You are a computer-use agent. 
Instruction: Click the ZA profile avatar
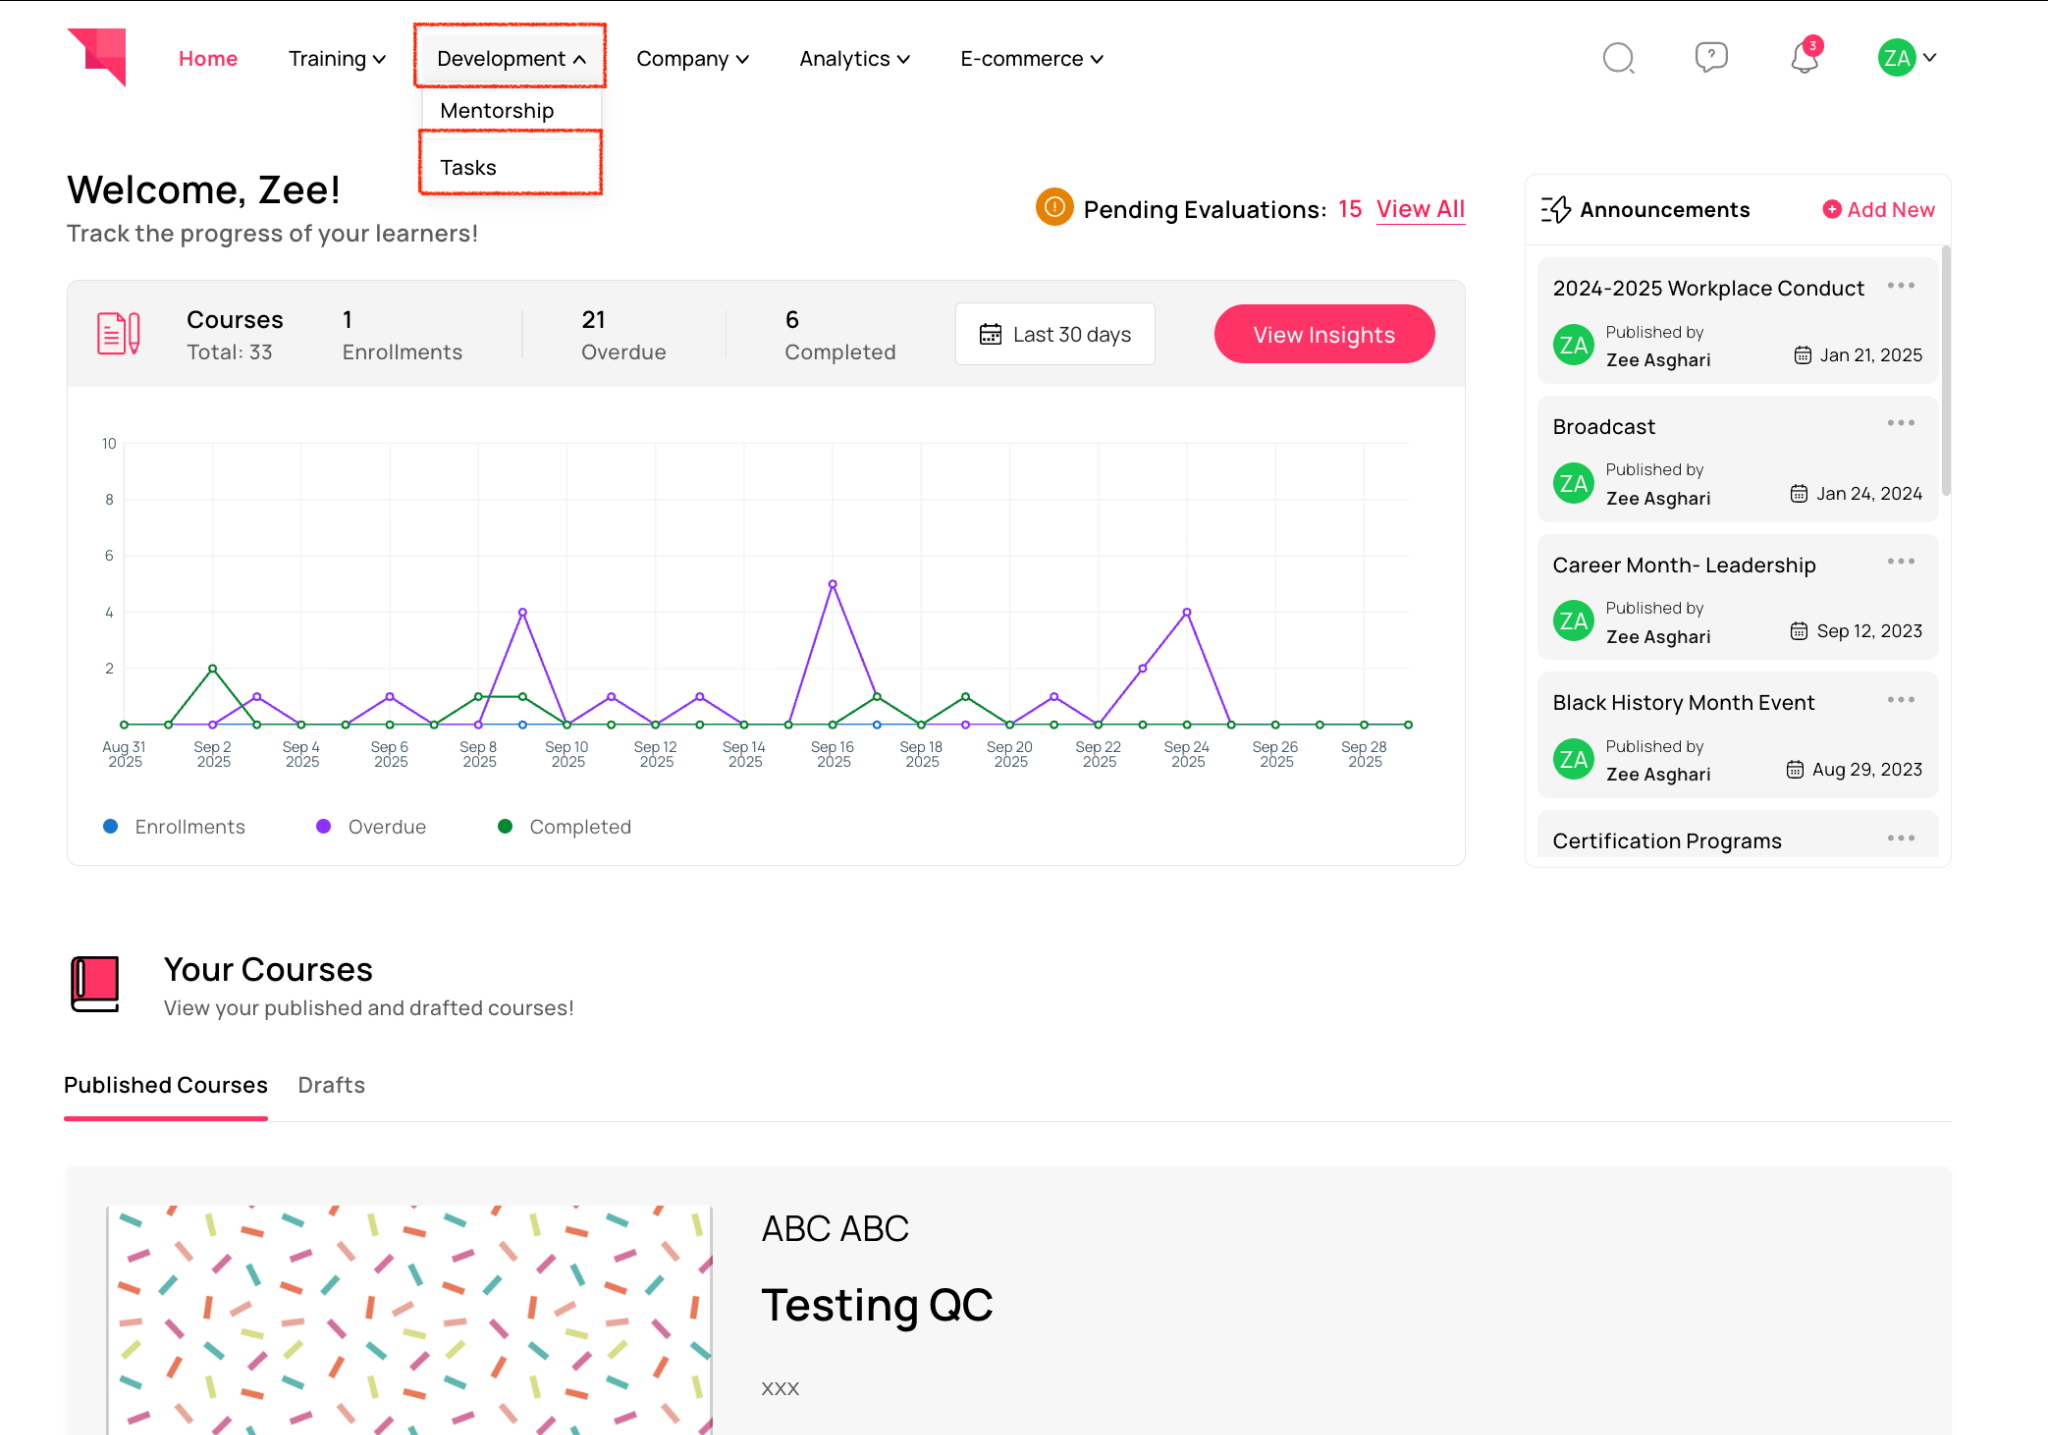pos(1896,58)
